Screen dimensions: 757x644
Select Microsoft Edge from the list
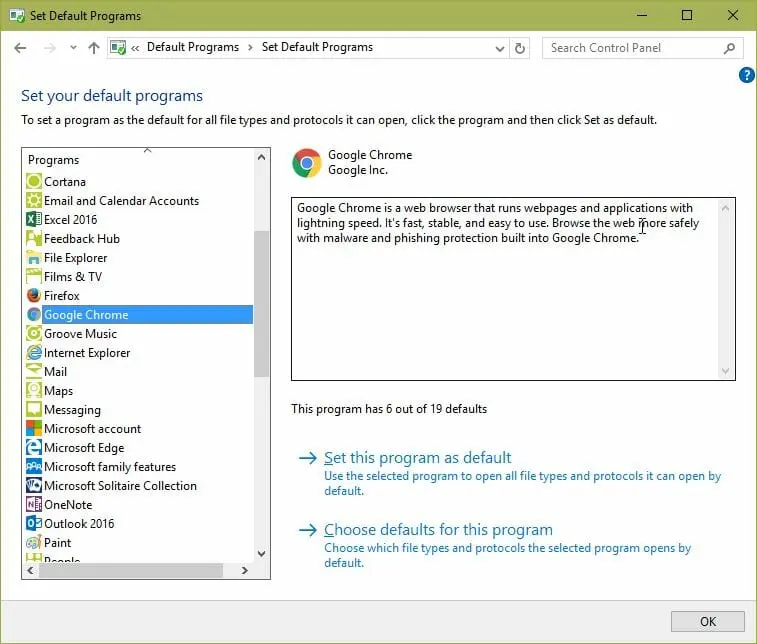click(x=84, y=448)
